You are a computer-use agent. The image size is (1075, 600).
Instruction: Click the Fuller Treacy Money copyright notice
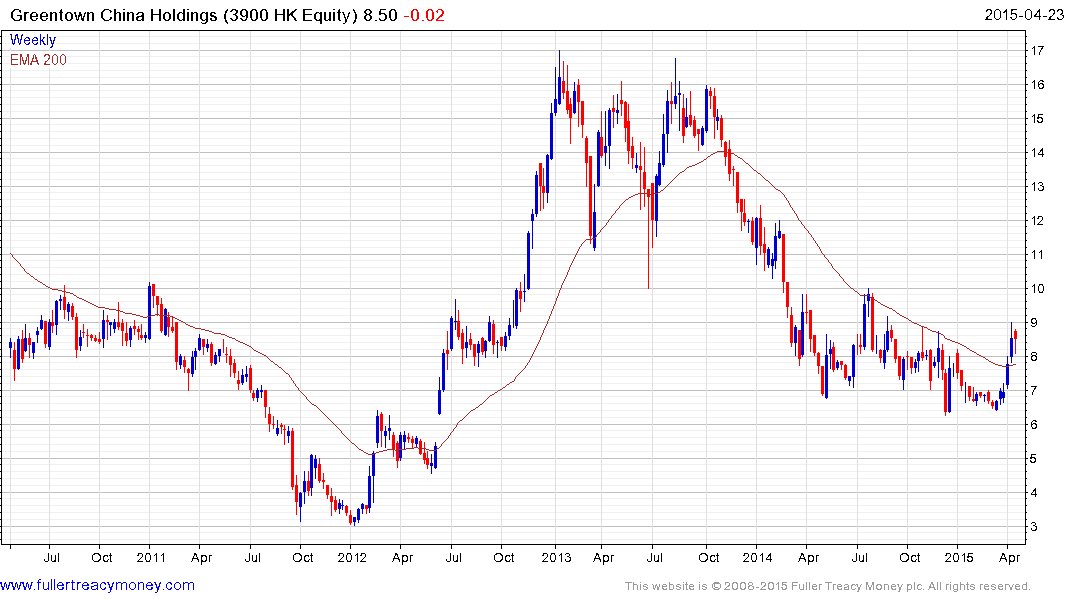point(827,586)
